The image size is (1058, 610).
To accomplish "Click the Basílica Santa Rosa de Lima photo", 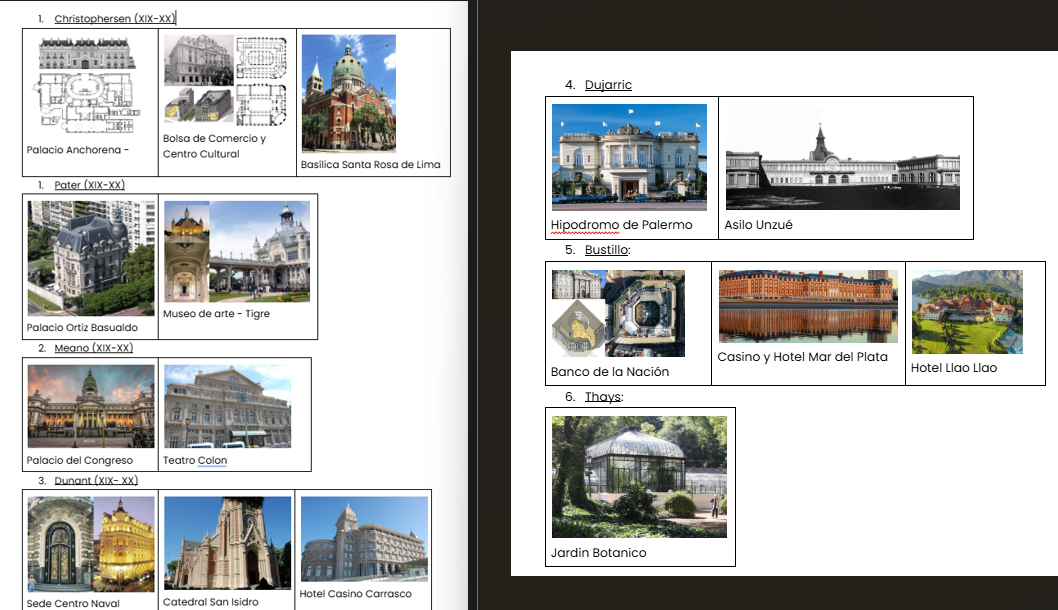I will click(x=348, y=93).
